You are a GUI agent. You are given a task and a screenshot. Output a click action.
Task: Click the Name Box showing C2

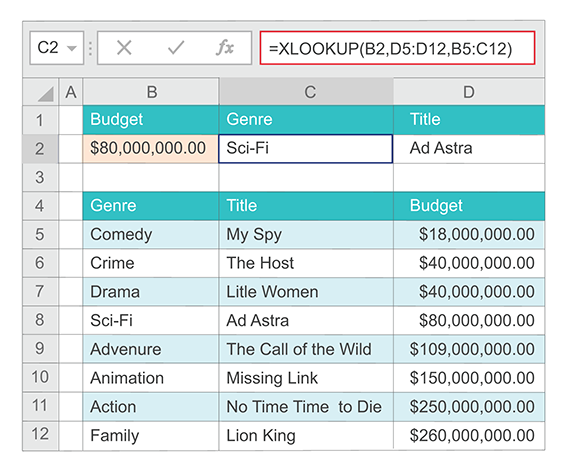[57, 48]
